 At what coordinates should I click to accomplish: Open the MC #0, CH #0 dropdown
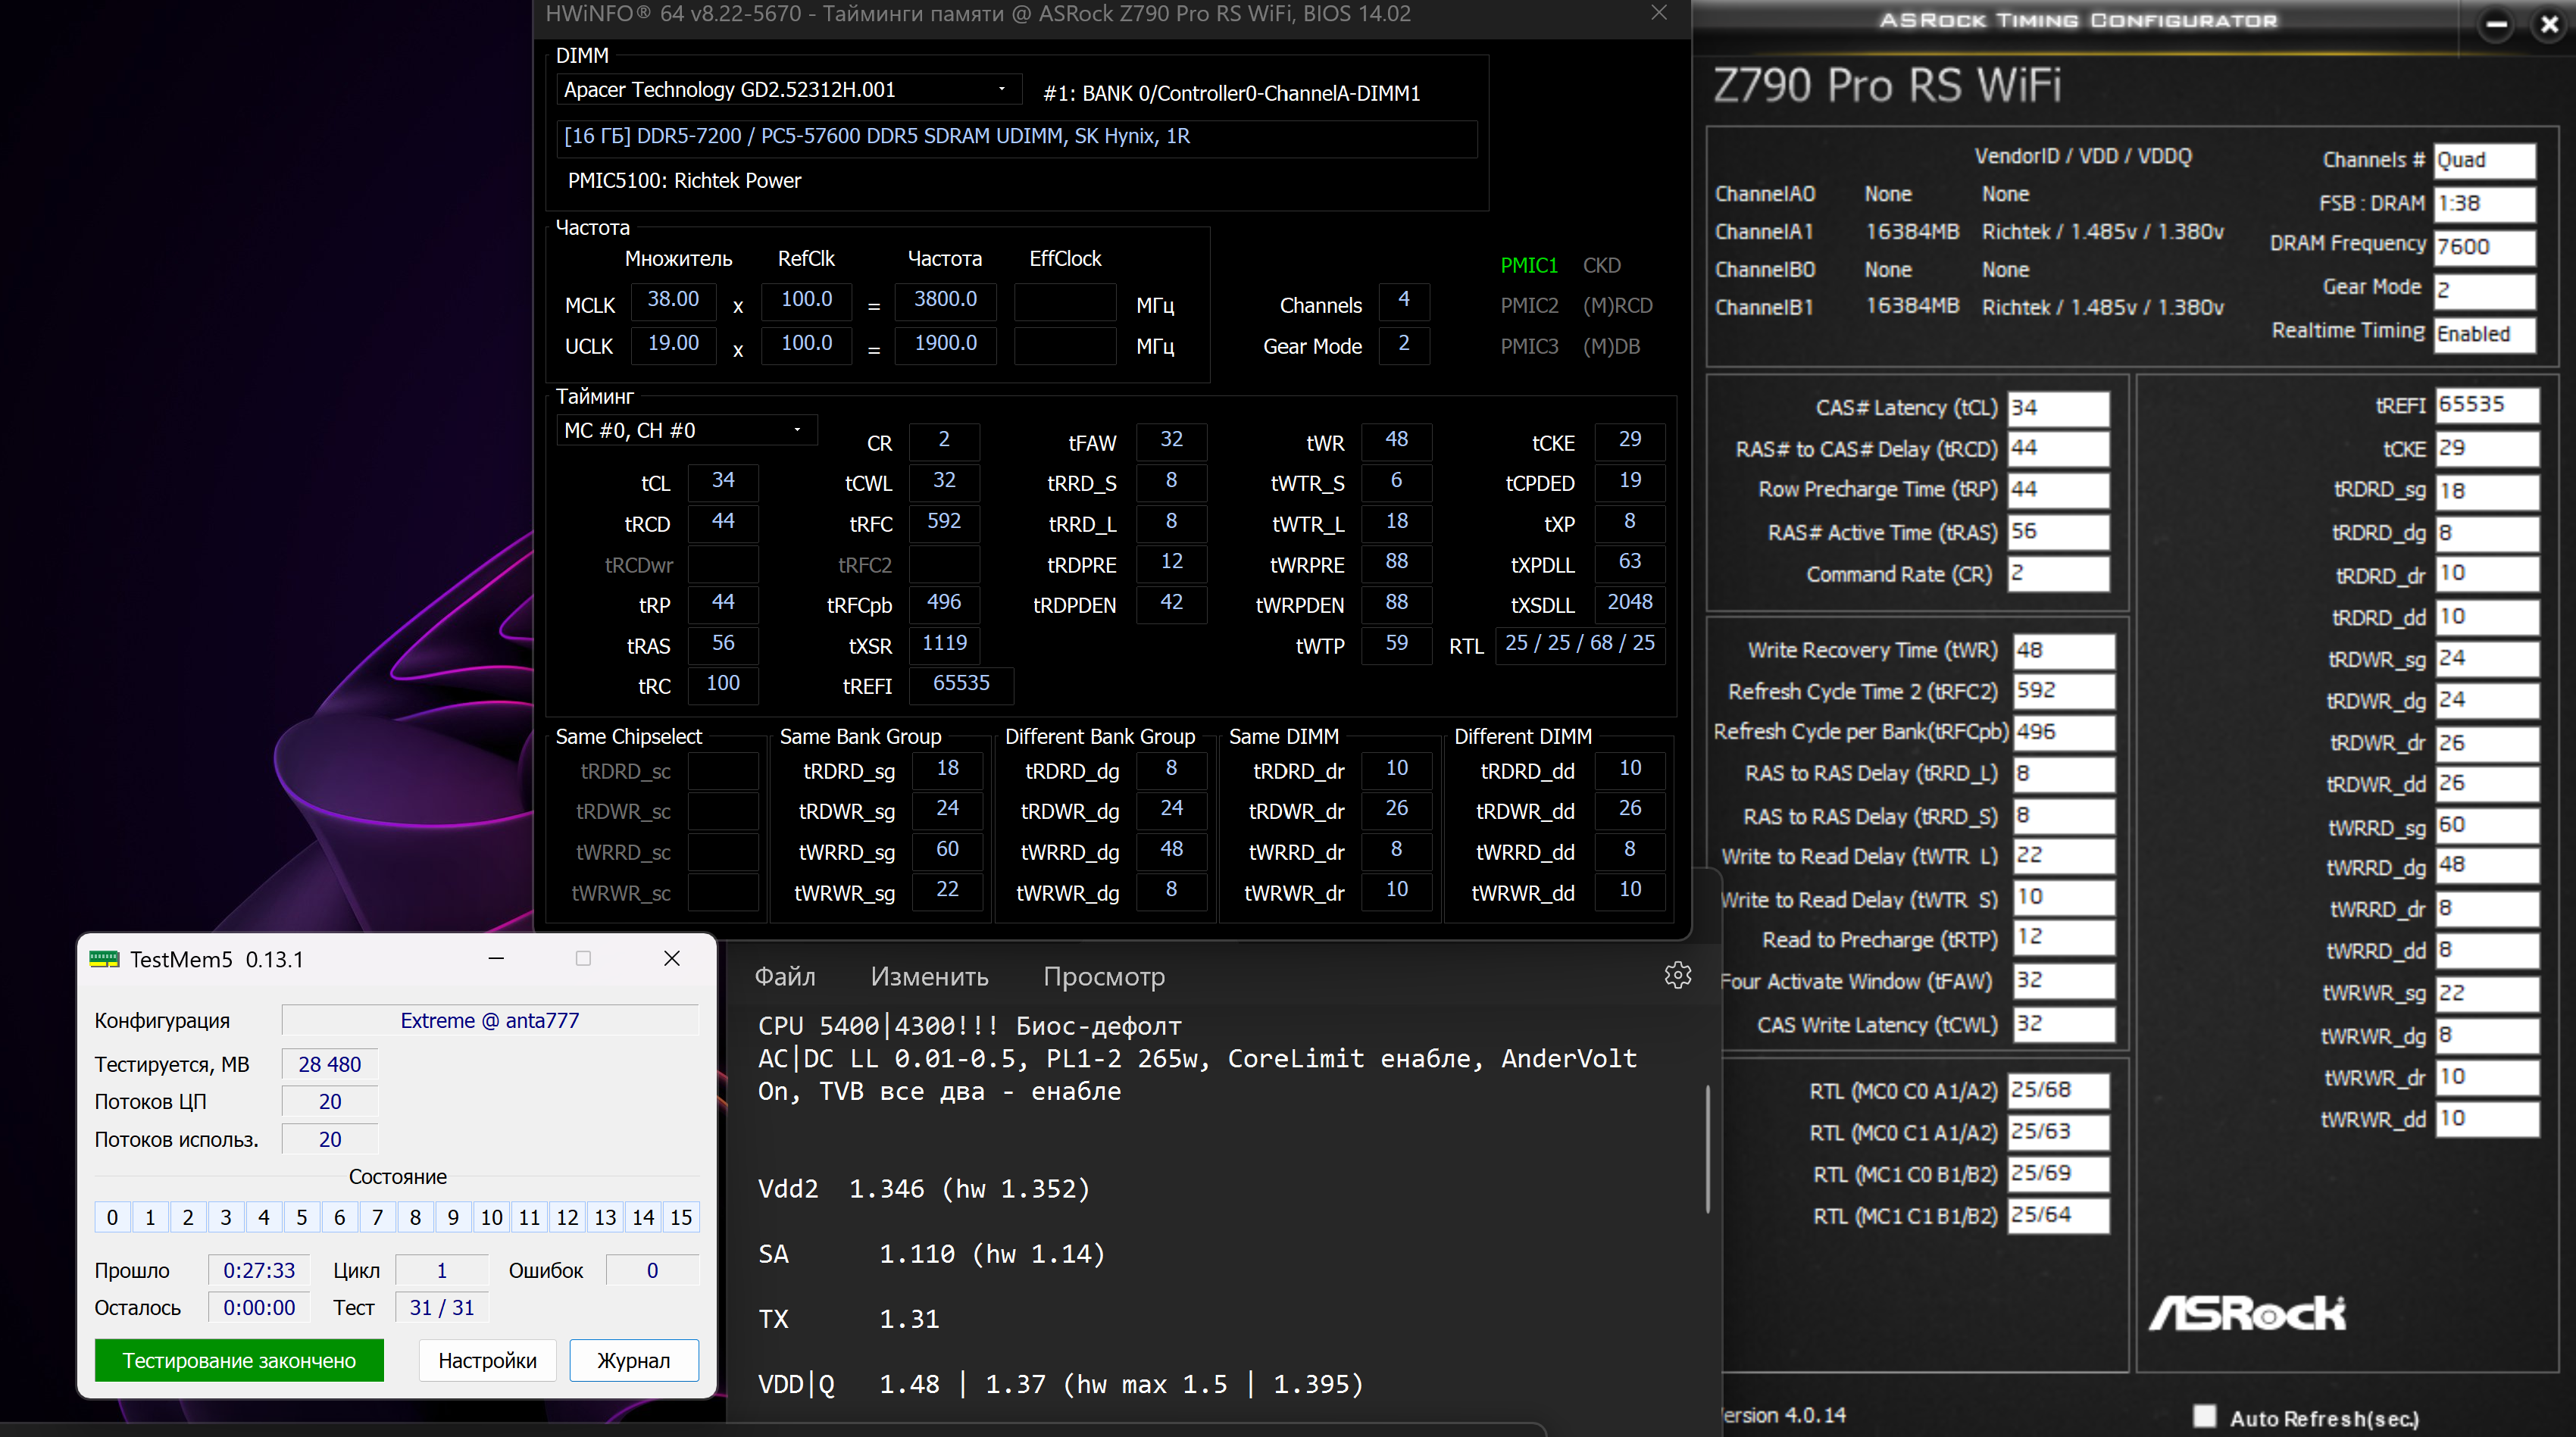pos(797,430)
